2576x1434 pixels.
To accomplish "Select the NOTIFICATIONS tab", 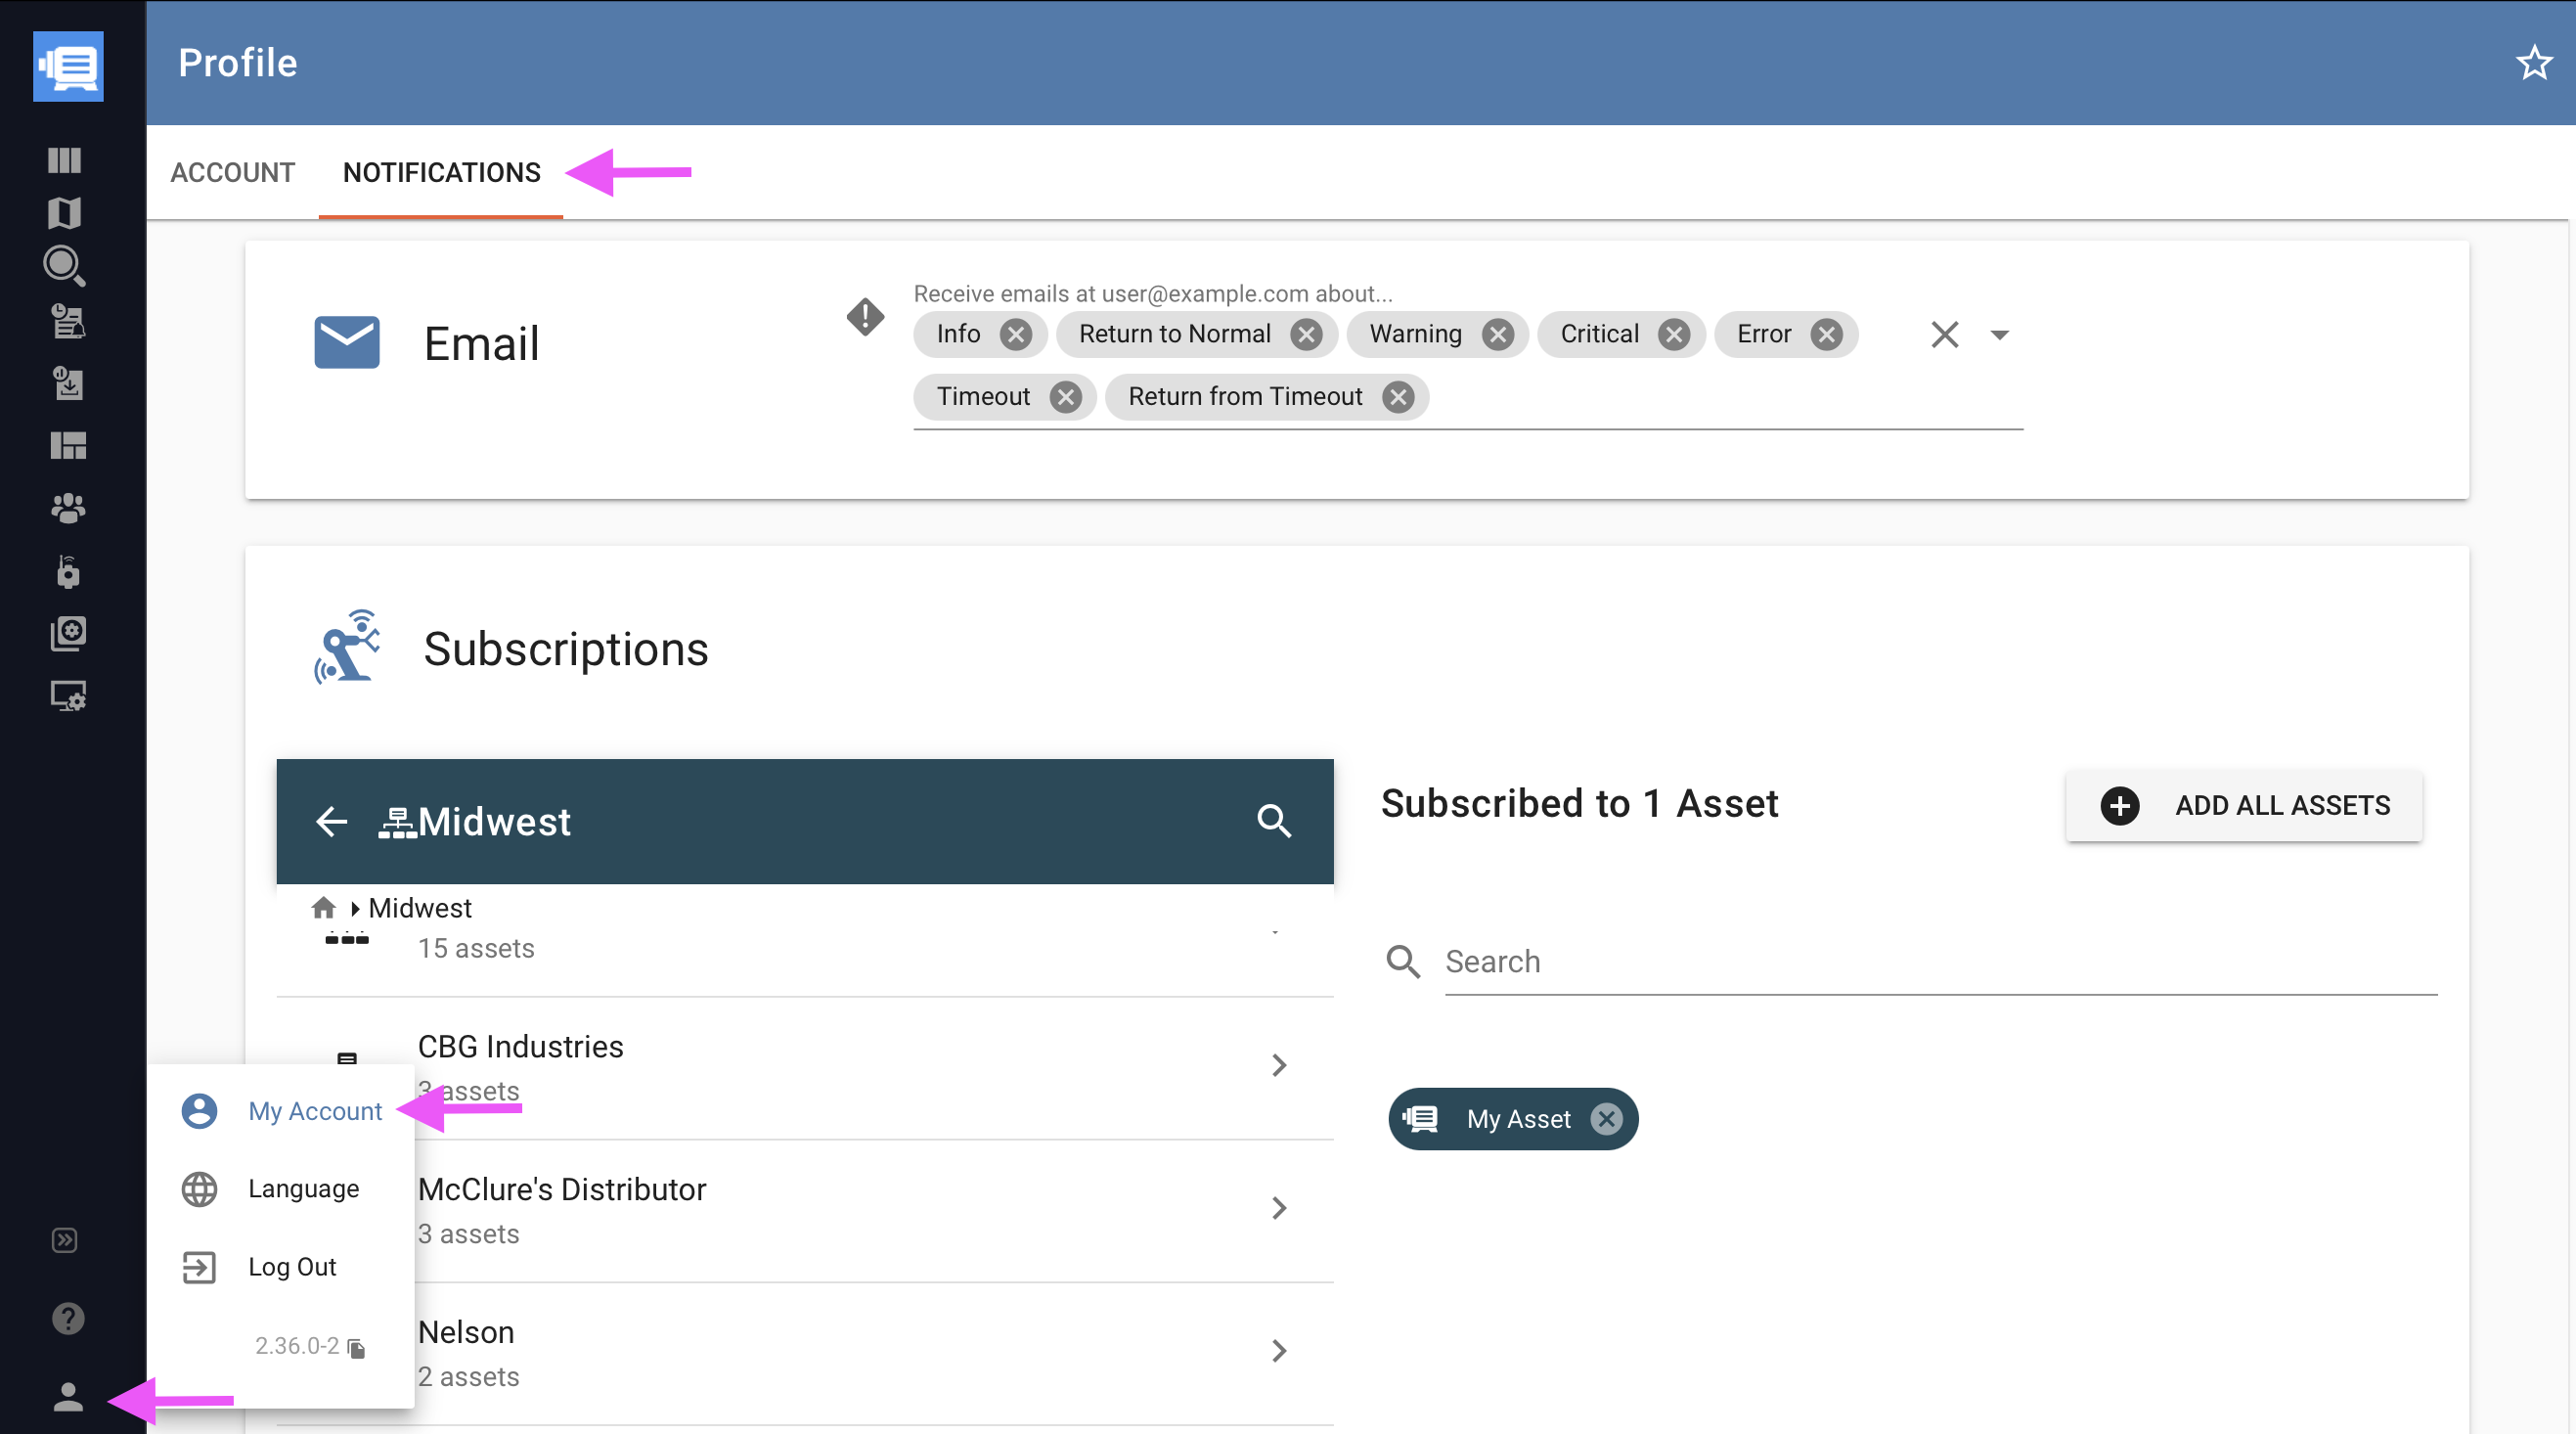I will [441, 172].
